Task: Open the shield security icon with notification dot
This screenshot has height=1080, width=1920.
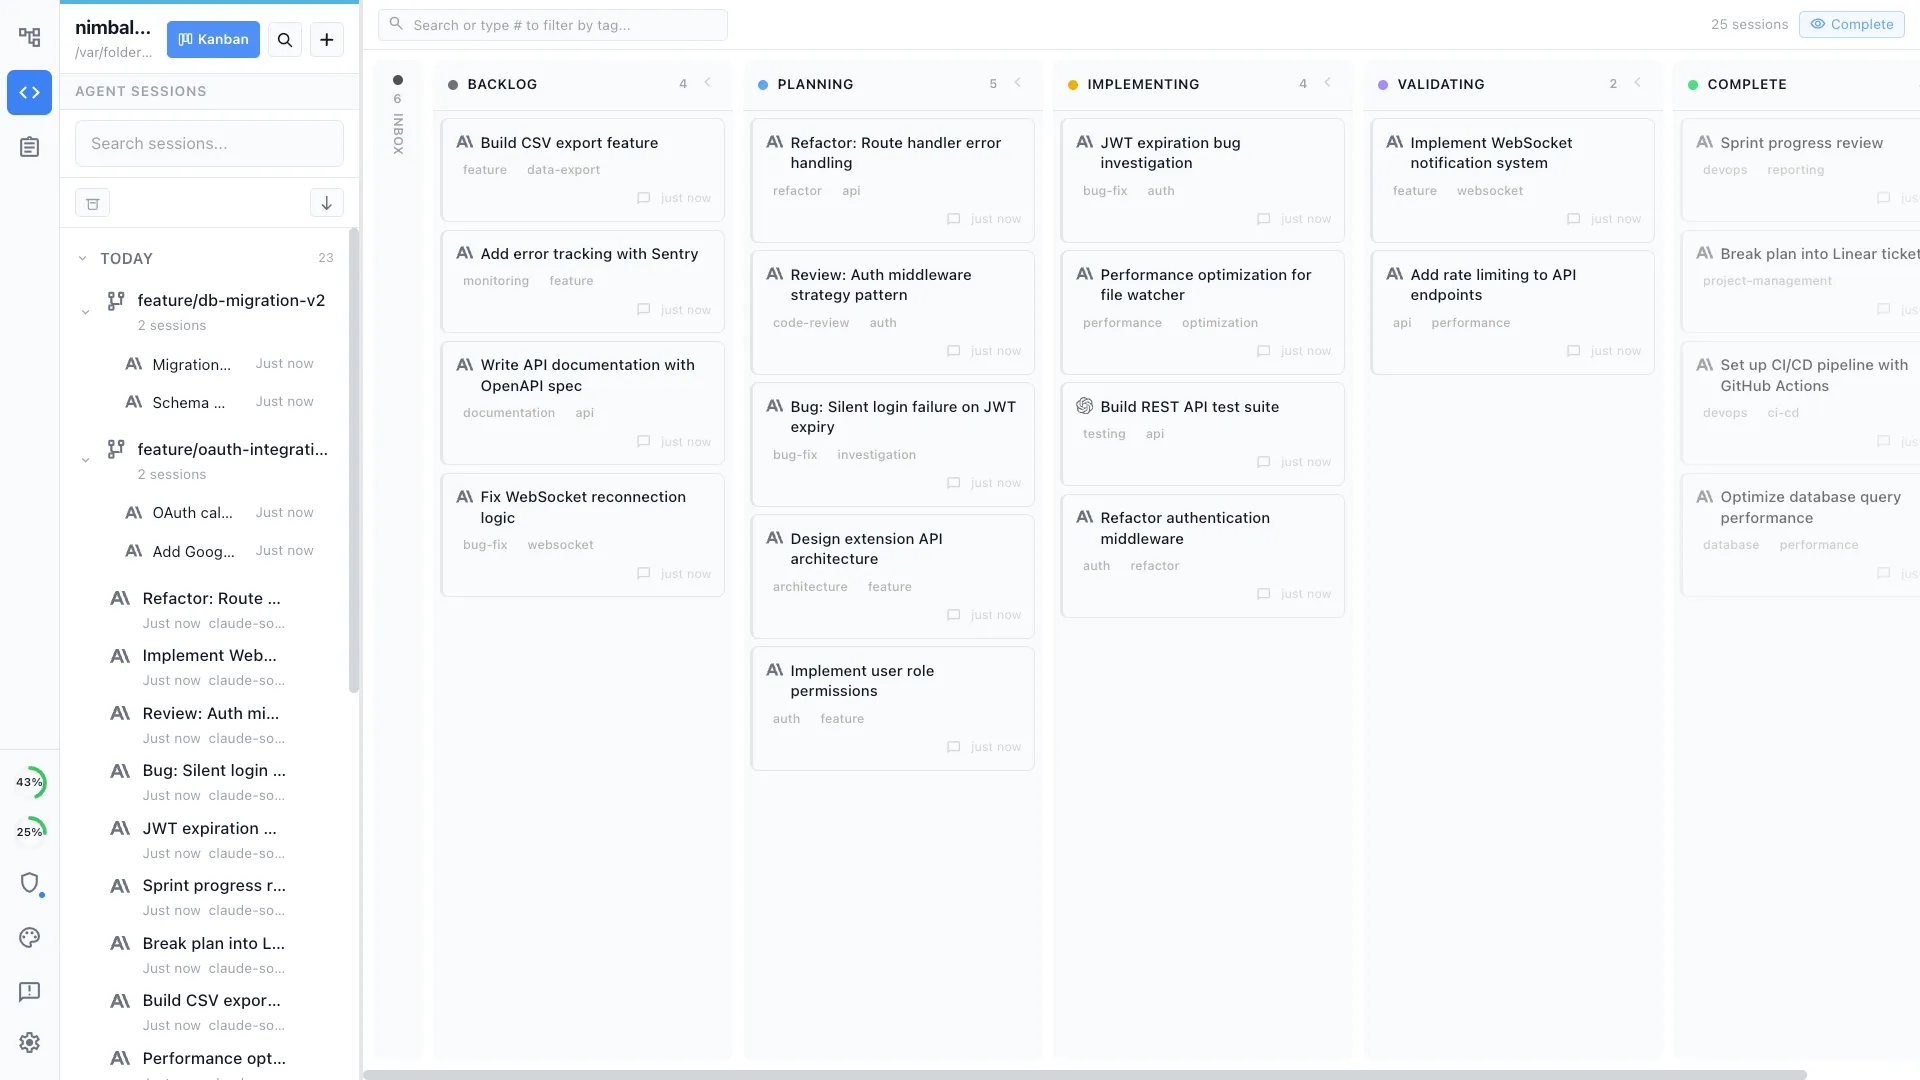Action: (x=30, y=885)
